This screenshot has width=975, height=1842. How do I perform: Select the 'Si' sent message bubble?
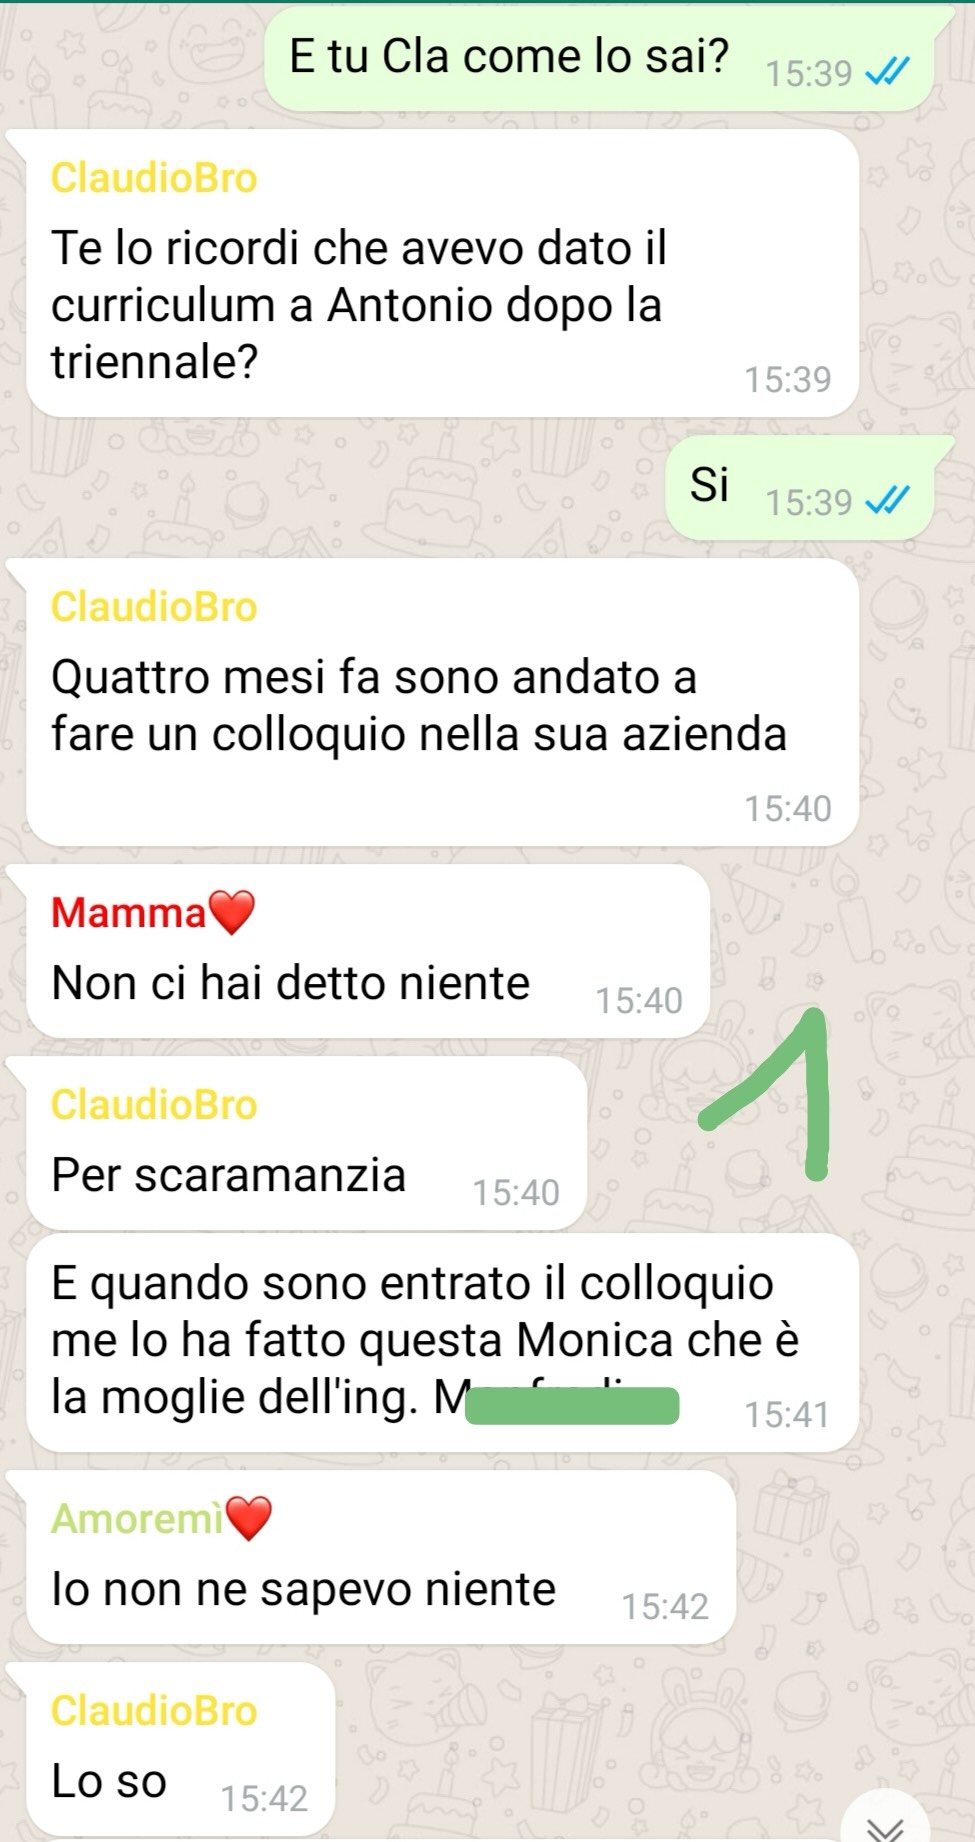799,488
